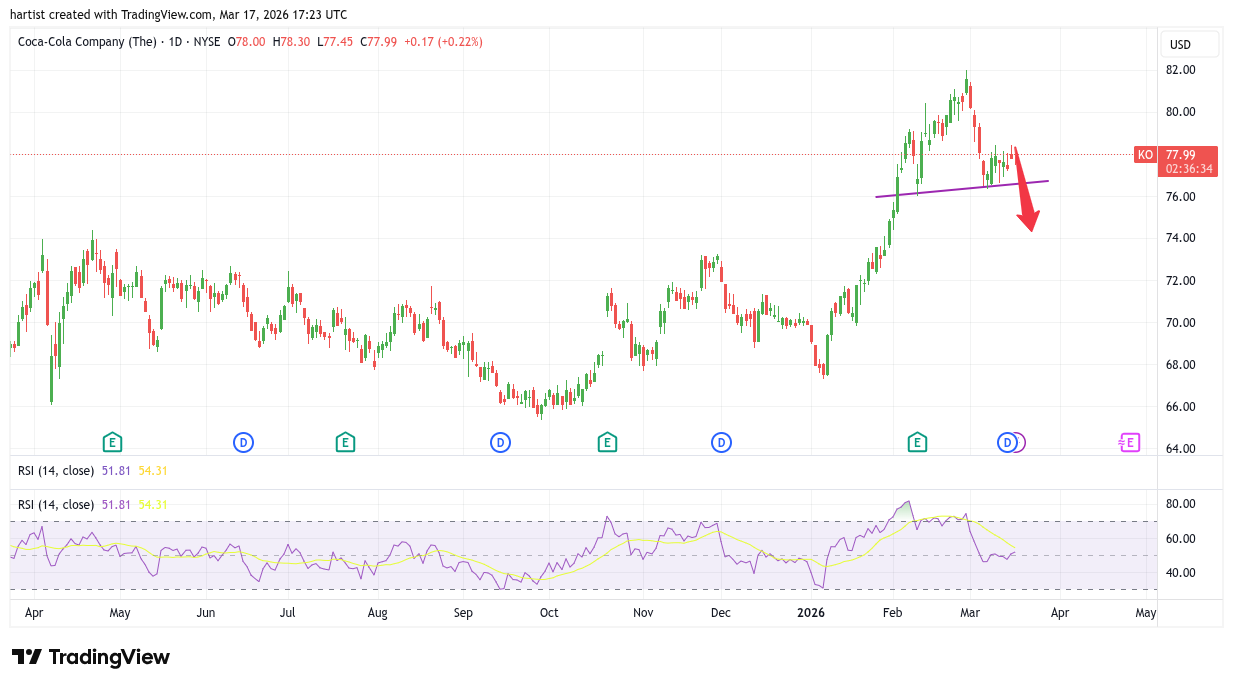Click the KO symbol tag on price axis

(1146, 155)
